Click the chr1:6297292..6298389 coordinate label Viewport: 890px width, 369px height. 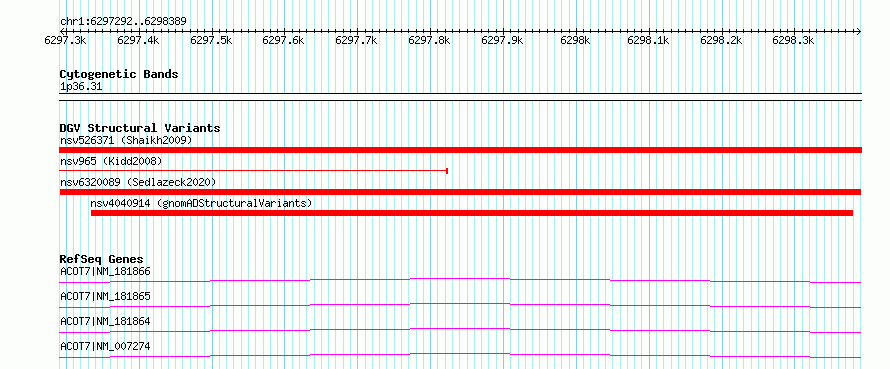point(123,21)
